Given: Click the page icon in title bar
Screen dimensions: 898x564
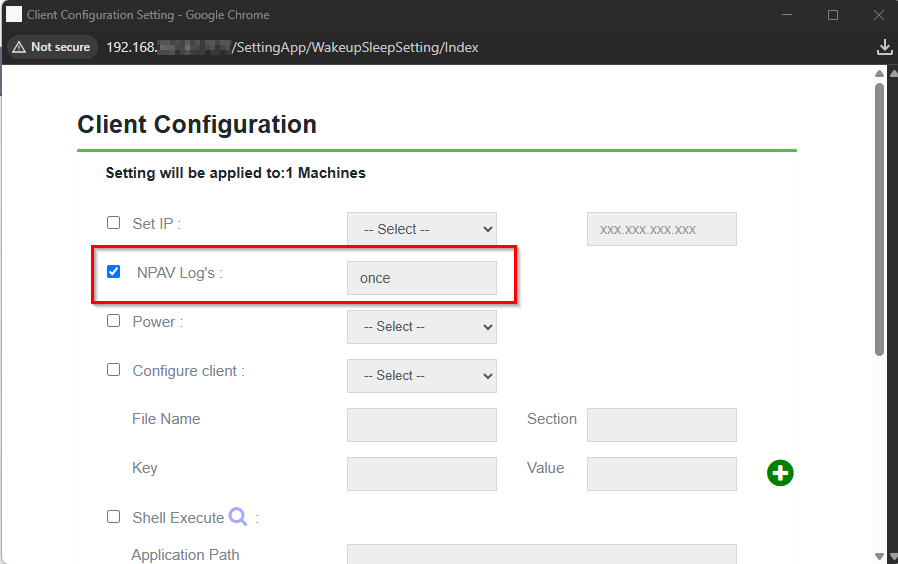Looking at the screenshot, I should (14, 15).
